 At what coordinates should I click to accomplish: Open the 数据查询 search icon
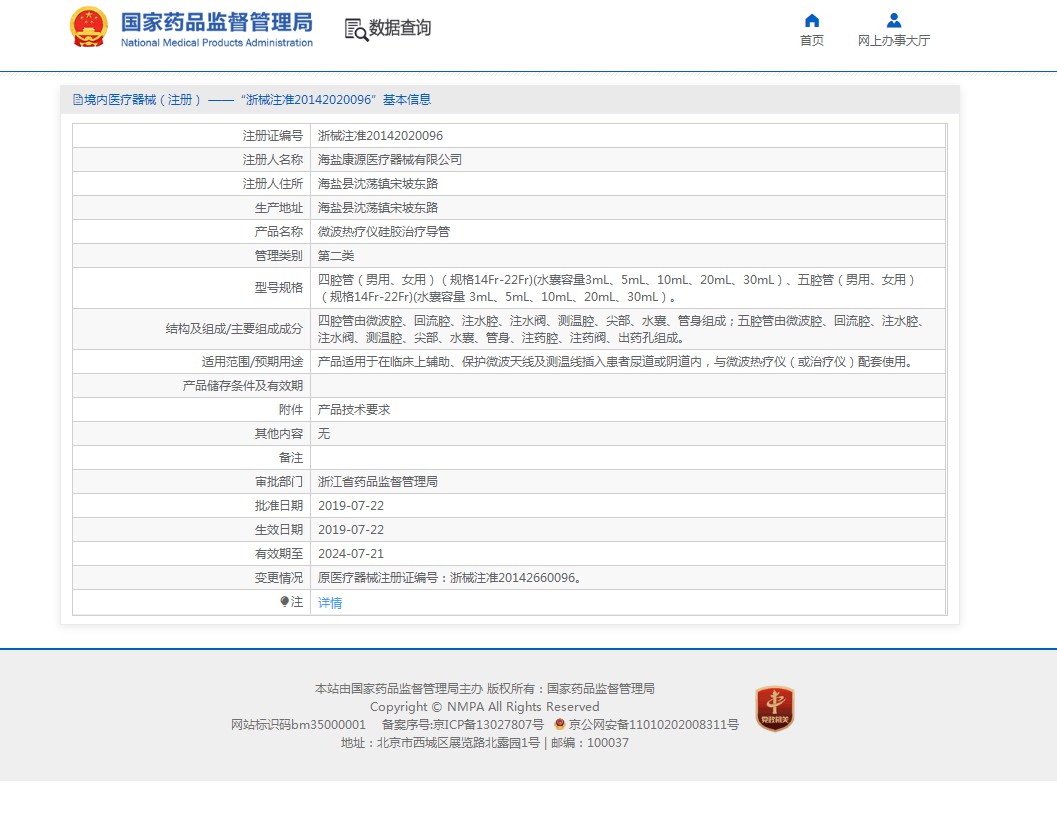point(356,29)
